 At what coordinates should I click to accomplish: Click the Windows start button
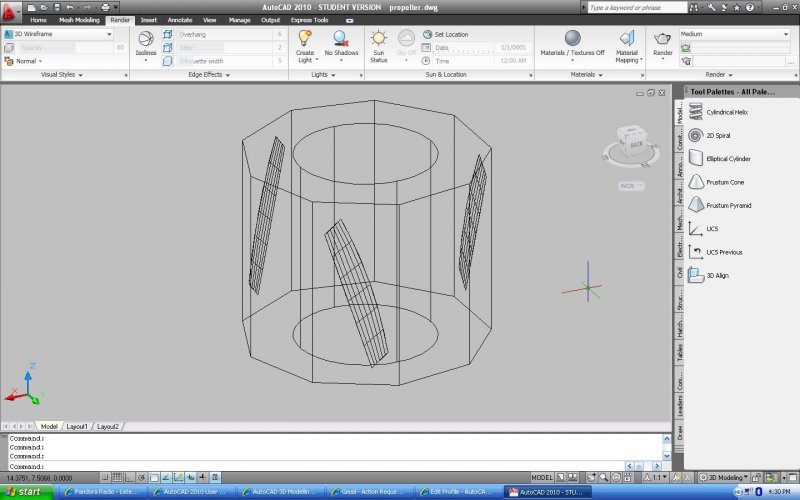[24, 492]
